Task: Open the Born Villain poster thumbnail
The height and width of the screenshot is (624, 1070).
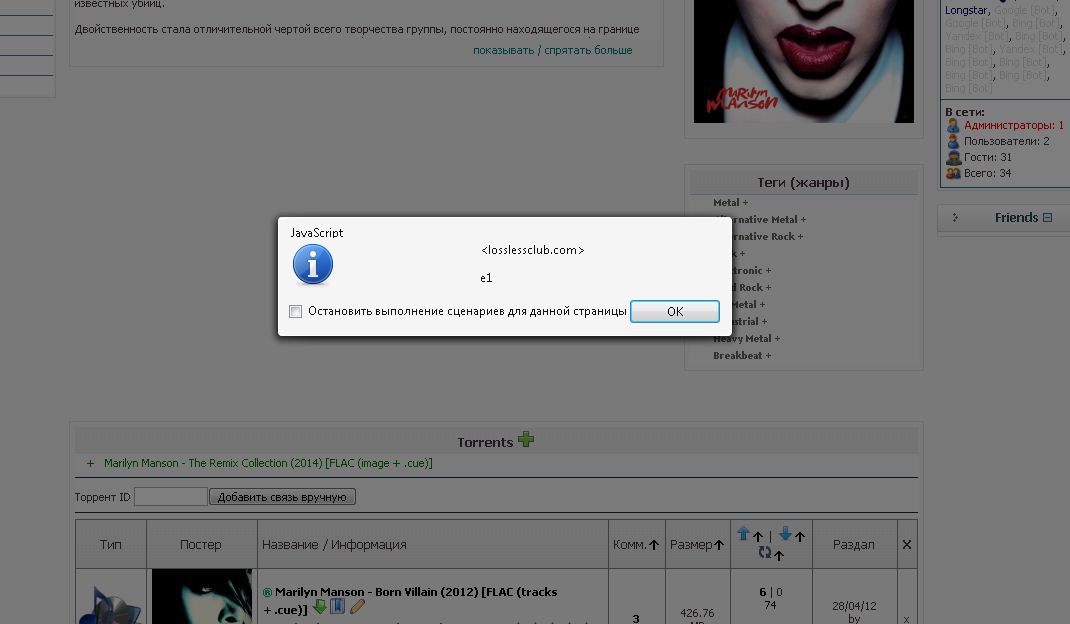Action: (202, 597)
